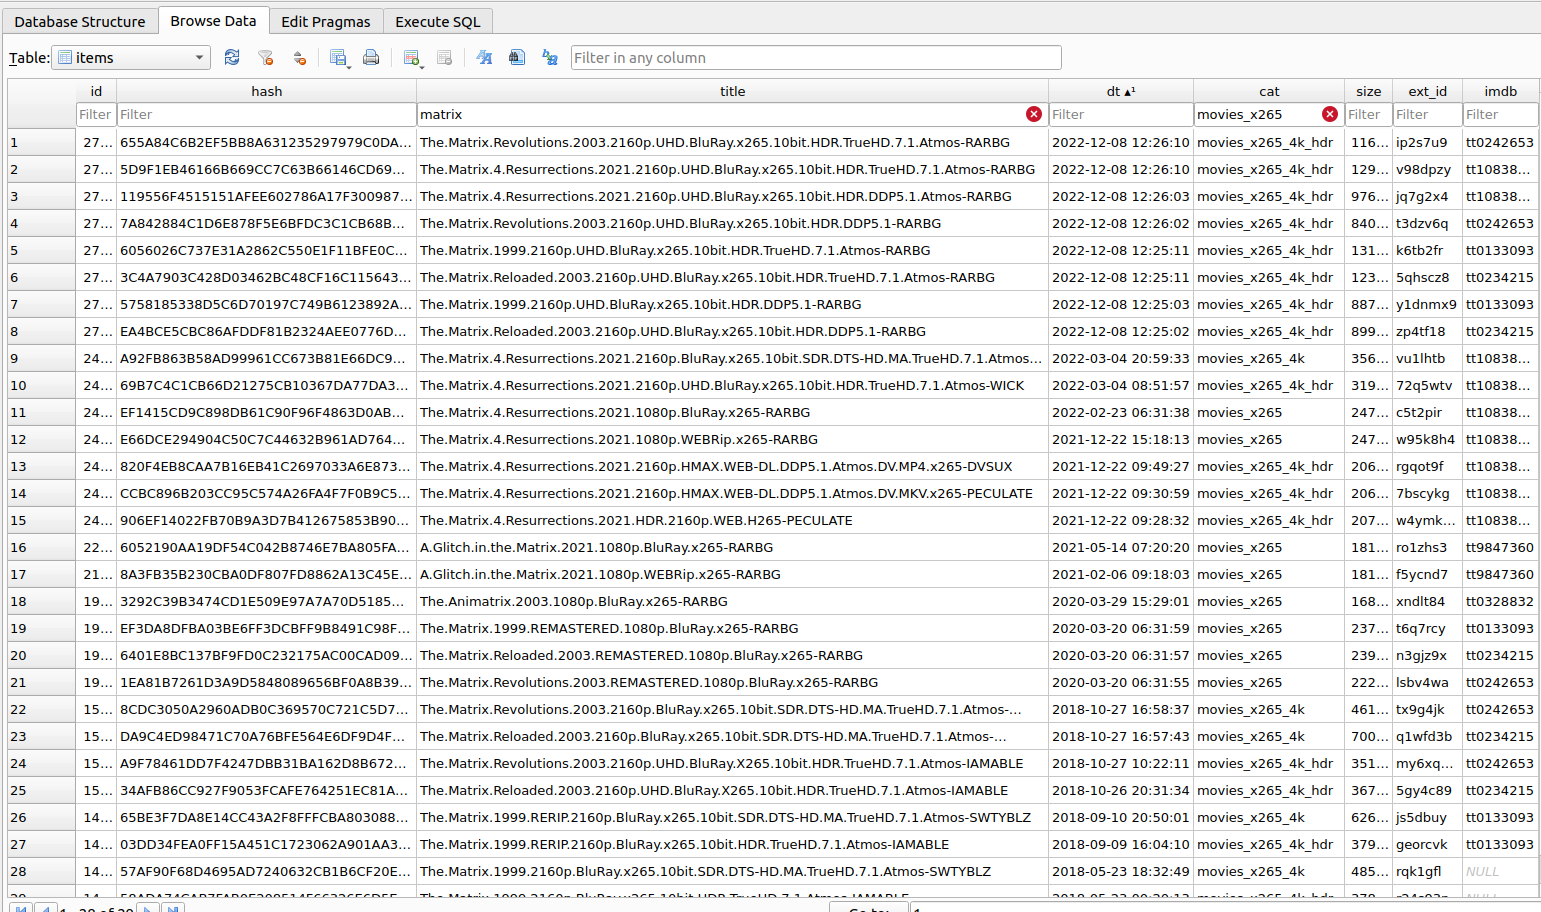Select ext_id cell 'xndlt84'
The width and height of the screenshot is (1541, 912).
point(1428,601)
